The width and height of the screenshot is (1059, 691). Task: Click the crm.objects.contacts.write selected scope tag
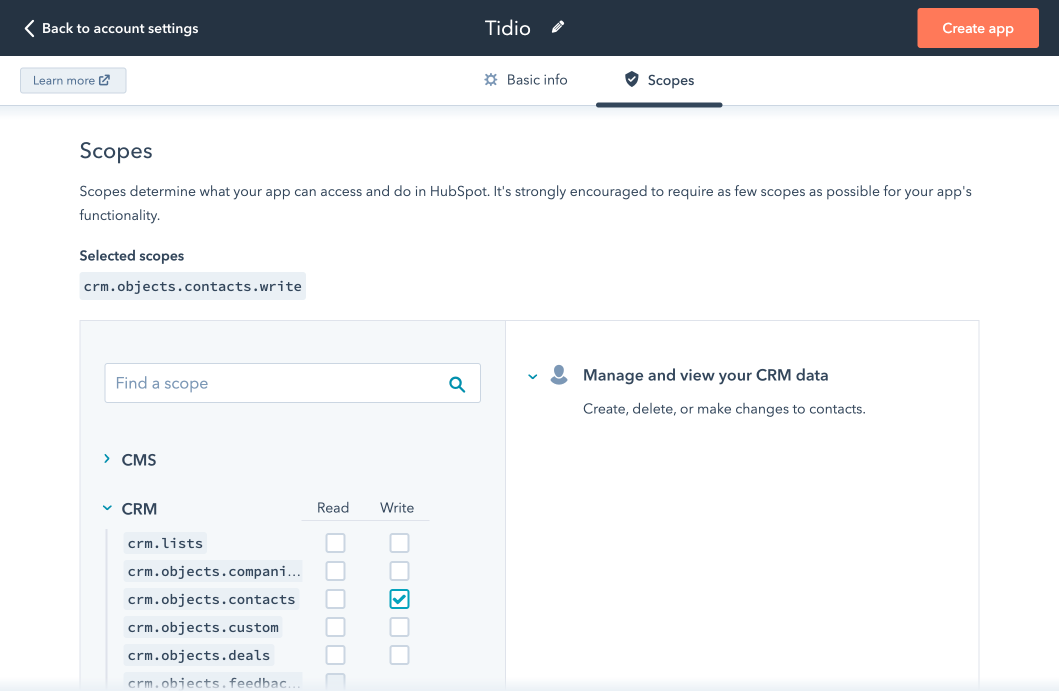coord(192,286)
